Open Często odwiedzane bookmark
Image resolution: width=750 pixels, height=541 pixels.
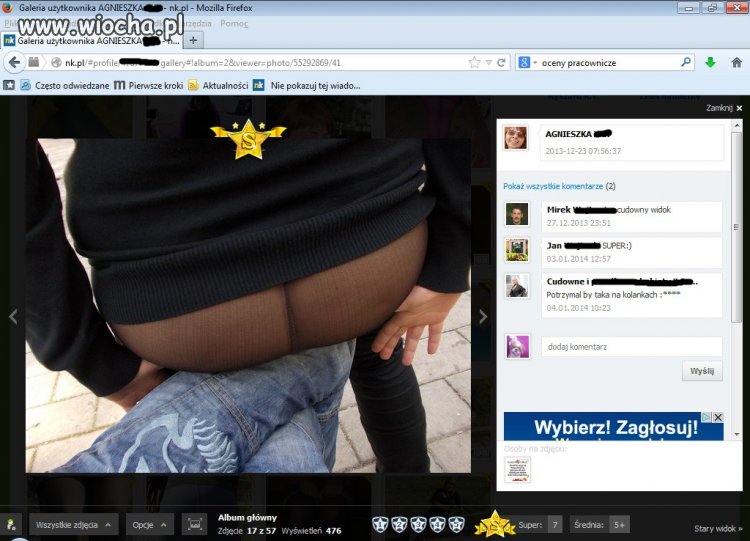[x=65, y=86]
